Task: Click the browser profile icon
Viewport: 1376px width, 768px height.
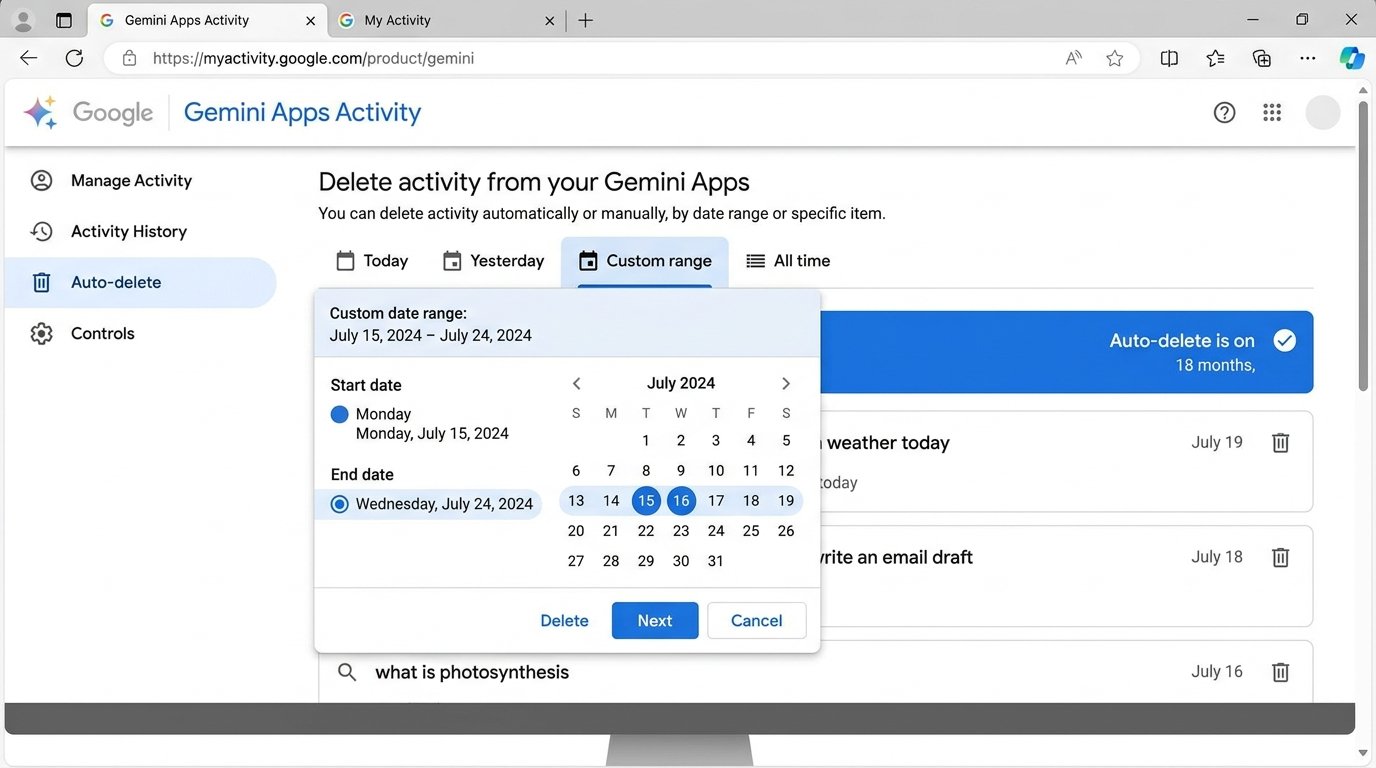Action: (22, 20)
